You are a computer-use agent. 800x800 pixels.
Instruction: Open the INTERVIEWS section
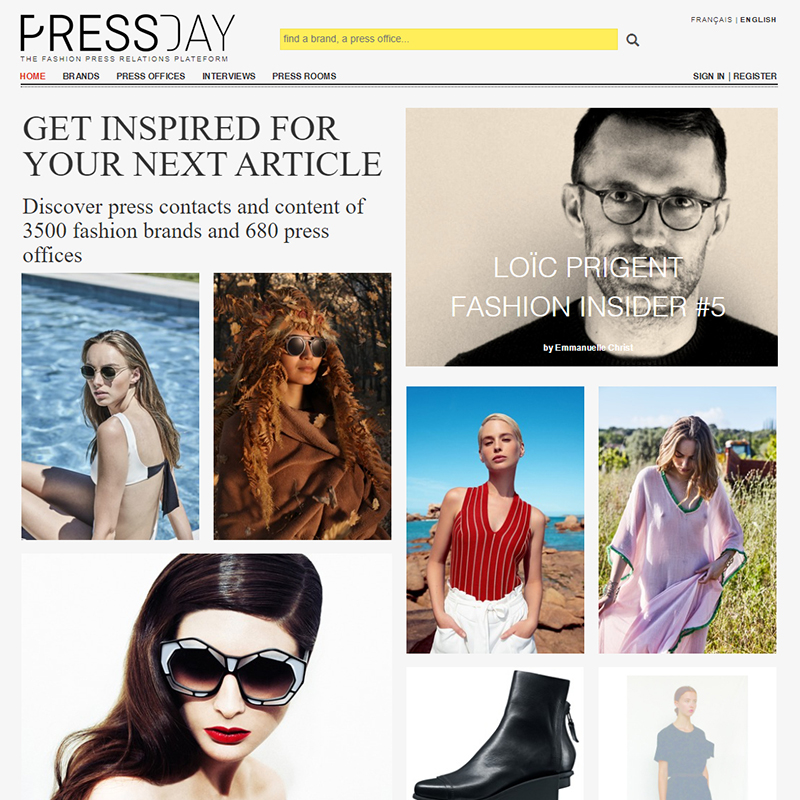229,76
